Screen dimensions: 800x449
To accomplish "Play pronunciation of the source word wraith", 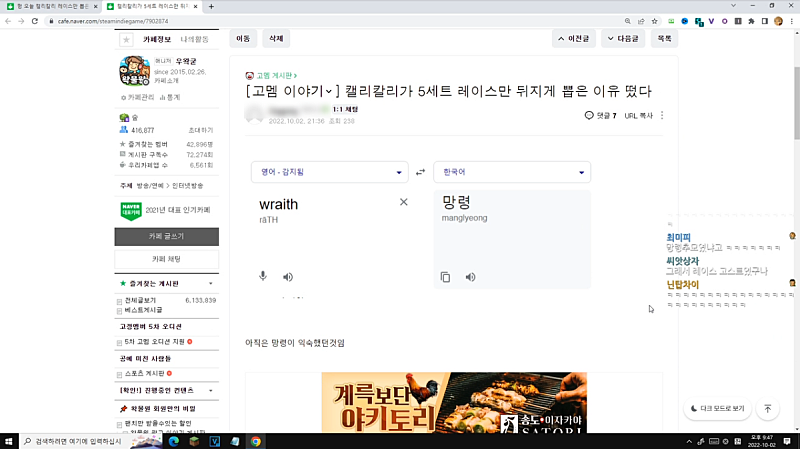I will [x=288, y=277].
